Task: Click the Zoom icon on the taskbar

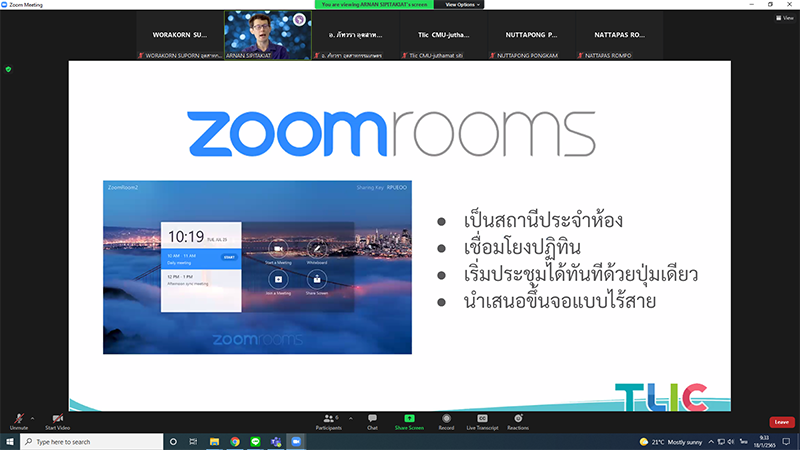Action: (x=296, y=441)
